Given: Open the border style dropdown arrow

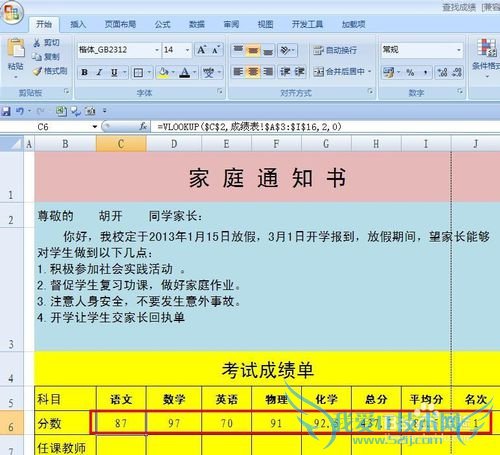Looking at the screenshot, I should 149,72.
